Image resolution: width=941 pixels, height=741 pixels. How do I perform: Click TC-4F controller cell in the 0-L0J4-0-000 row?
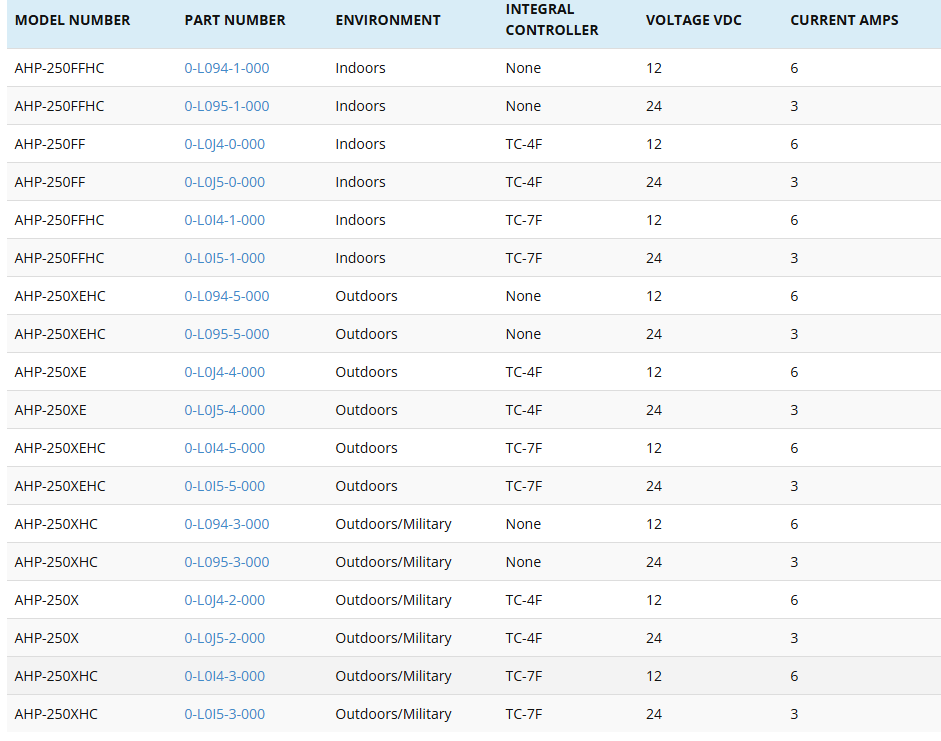[523, 144]
